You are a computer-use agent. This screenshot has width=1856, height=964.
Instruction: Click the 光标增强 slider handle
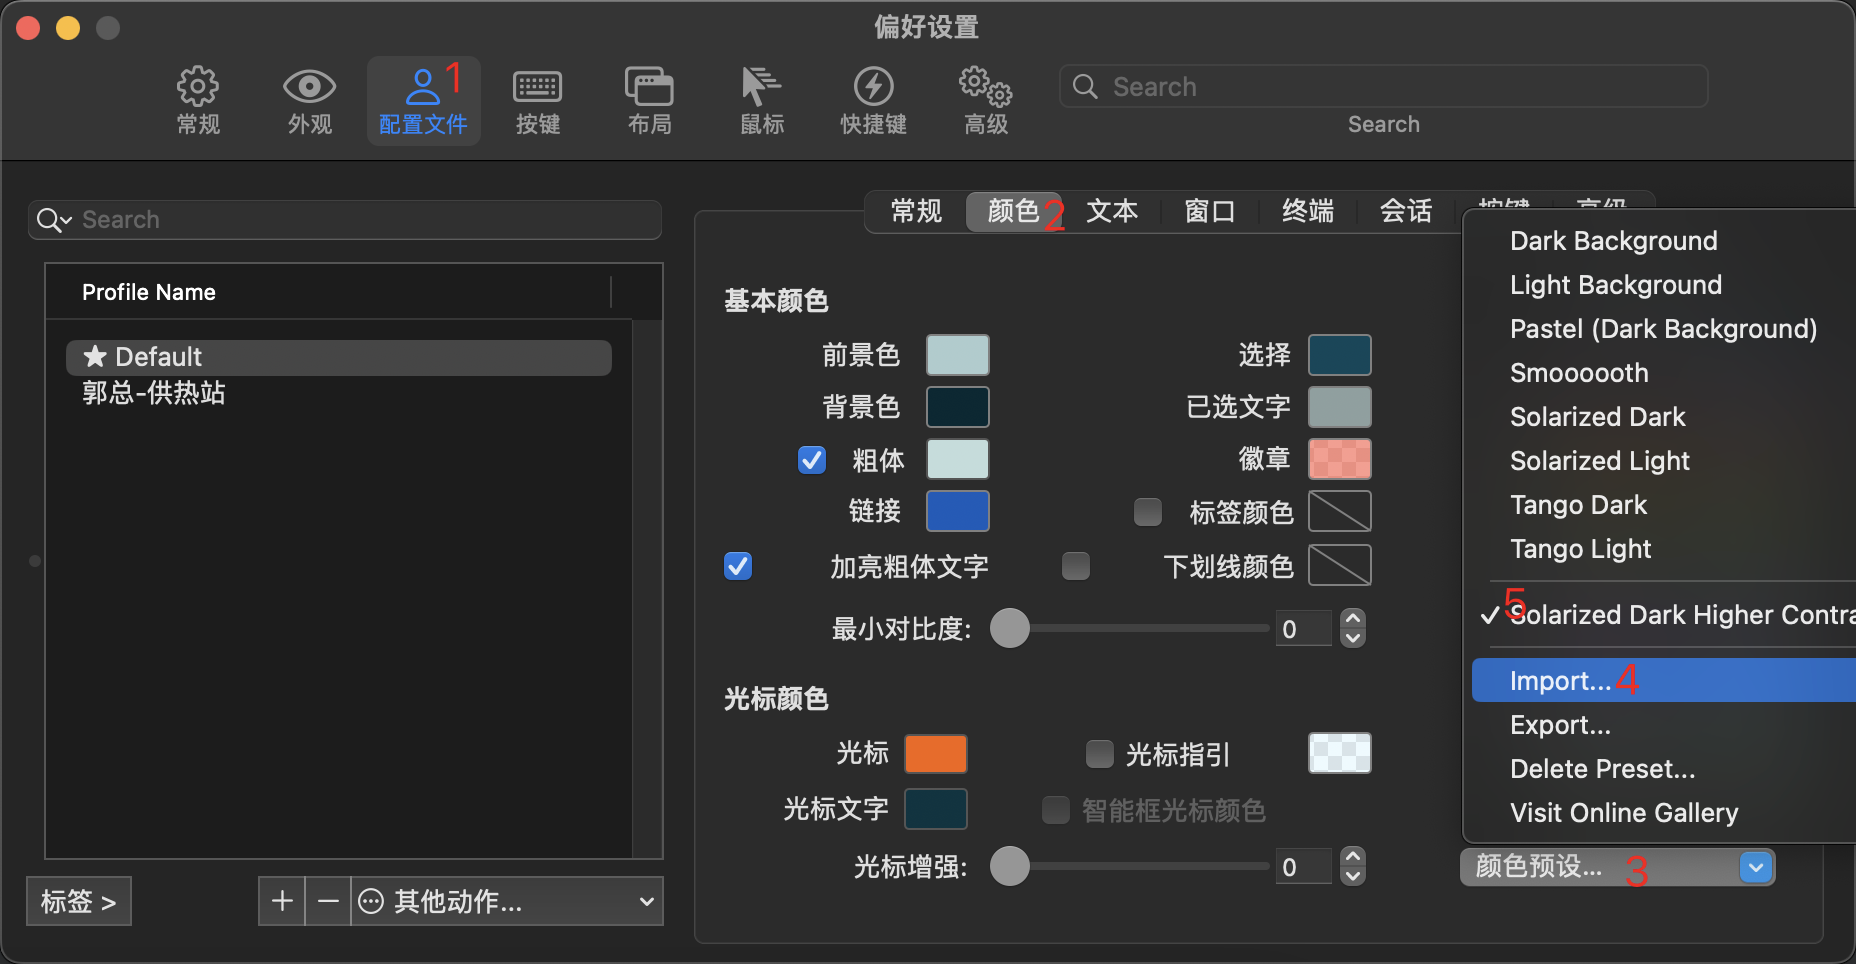[x=1010, y=866]
